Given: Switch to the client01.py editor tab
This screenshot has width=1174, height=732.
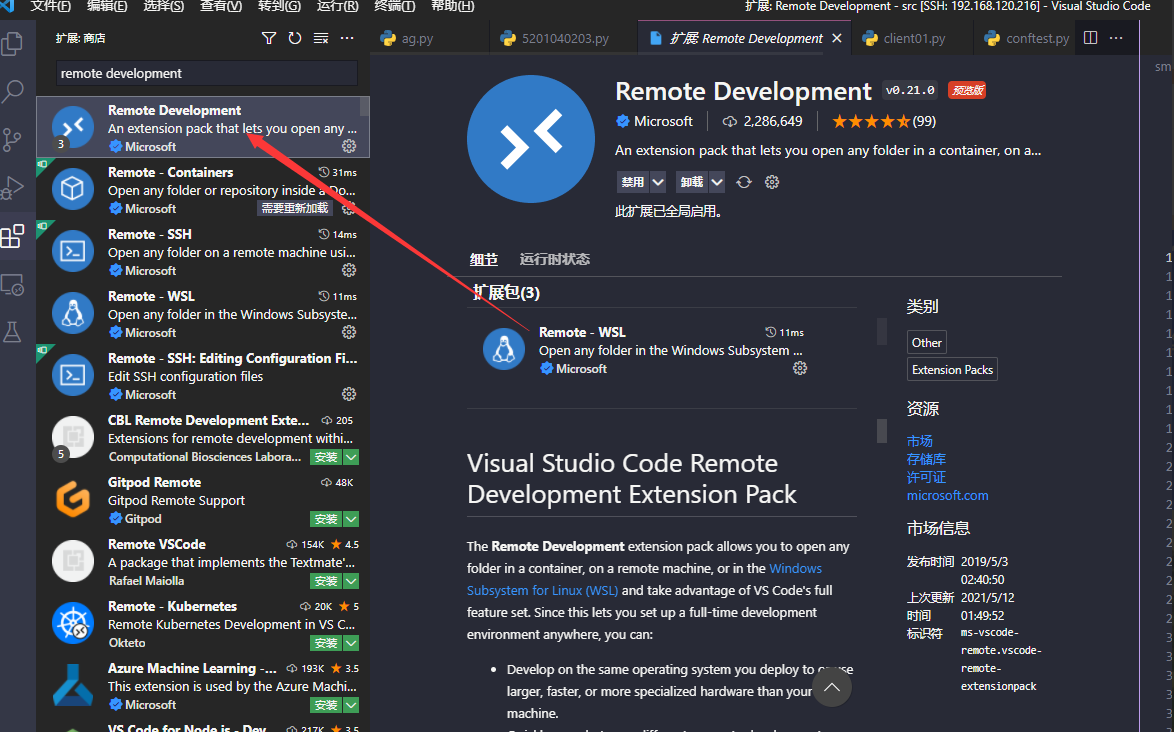Looking at the screenshot, I should pos(913,38).
